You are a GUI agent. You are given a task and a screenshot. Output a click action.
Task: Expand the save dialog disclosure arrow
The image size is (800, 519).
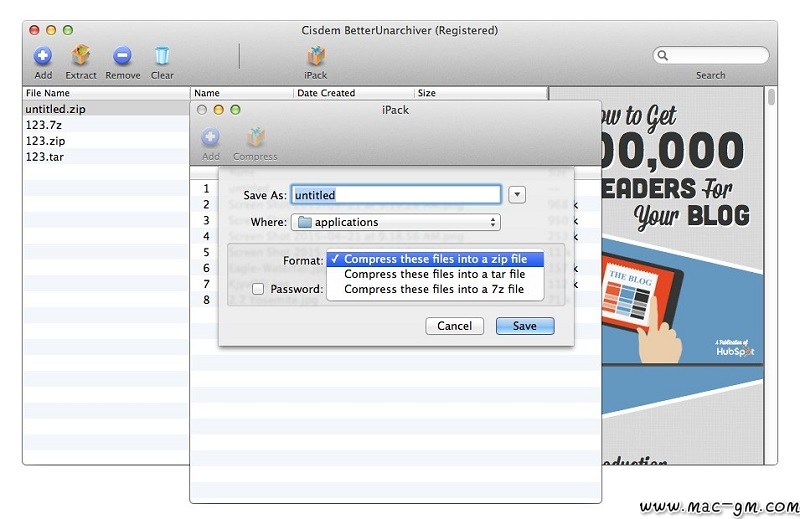517,195
